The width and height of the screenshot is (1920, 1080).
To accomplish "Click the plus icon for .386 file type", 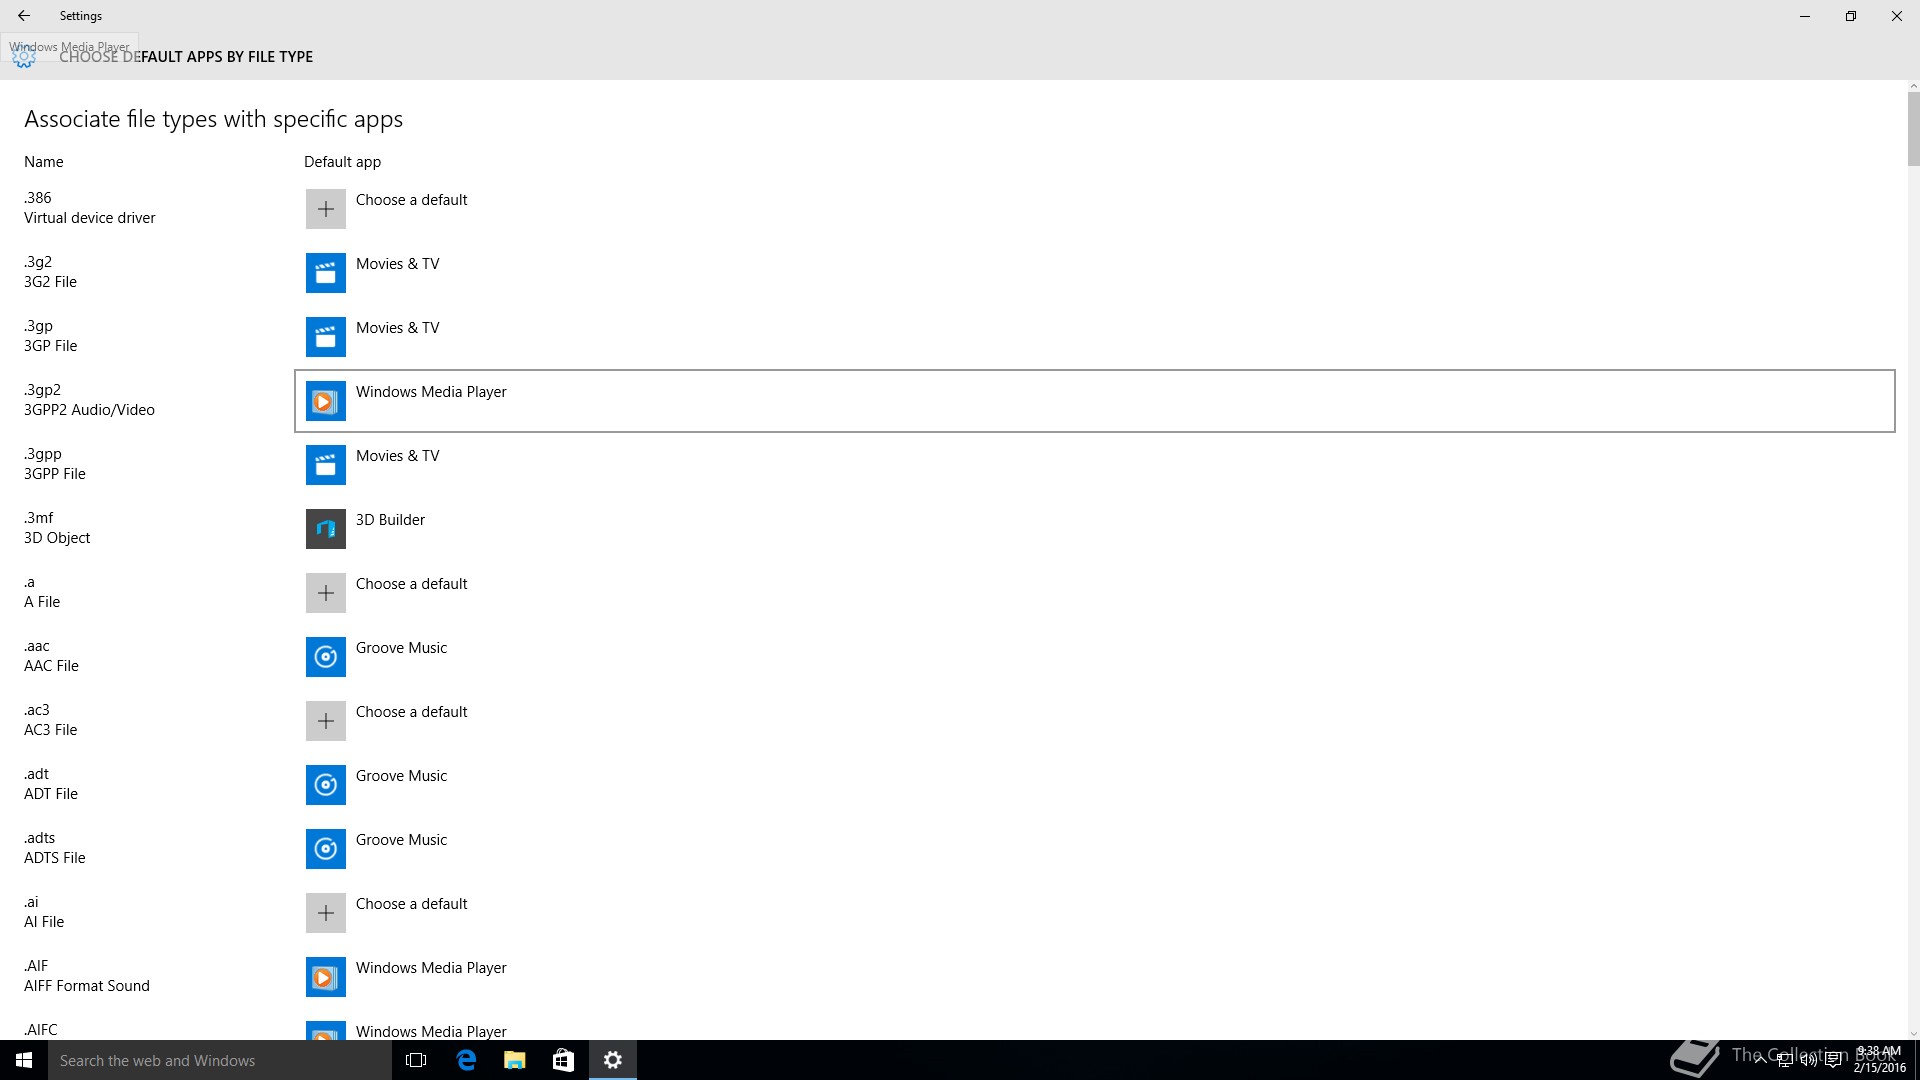I will (325, 209).
